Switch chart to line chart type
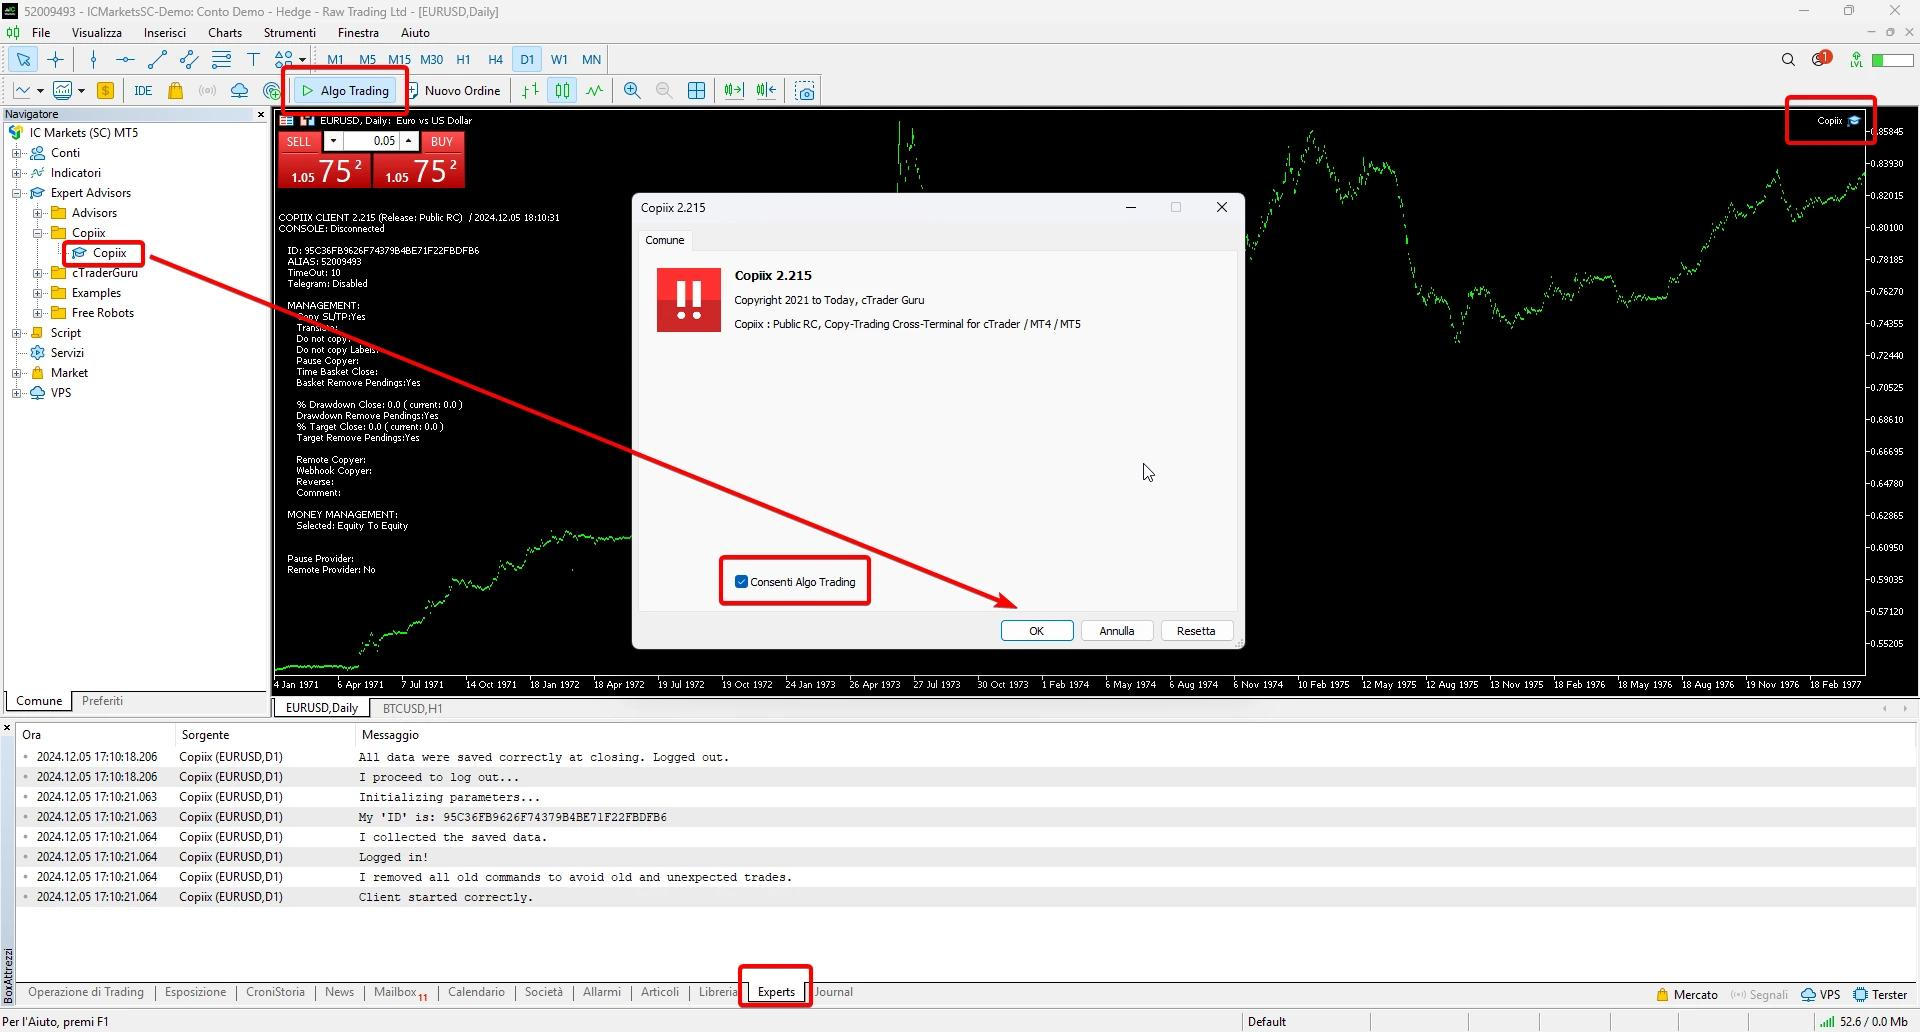The image size is (1920, 1032). point(594,91)
